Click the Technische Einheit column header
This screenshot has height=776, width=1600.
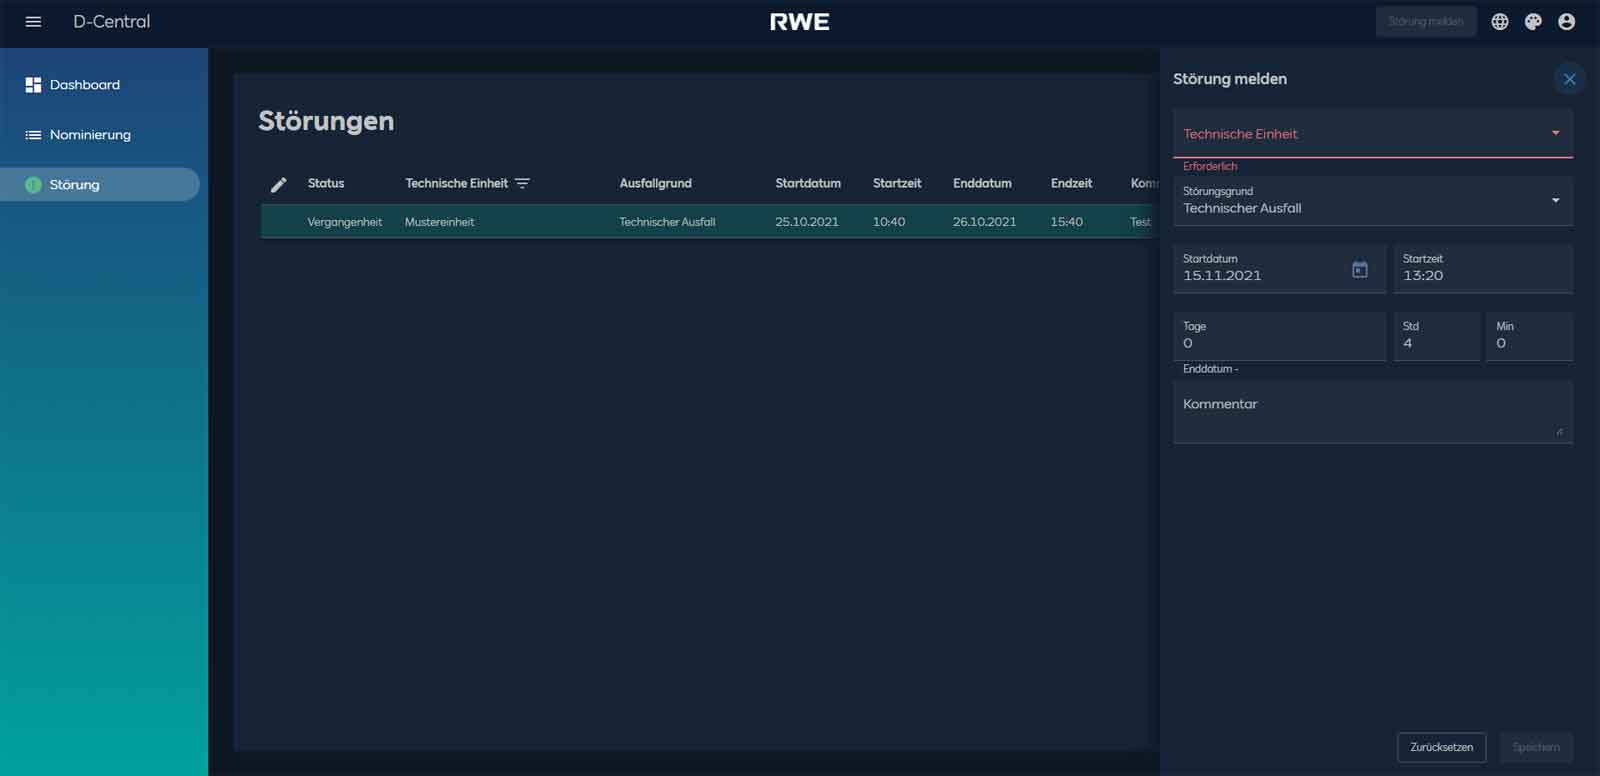point(456,184)
